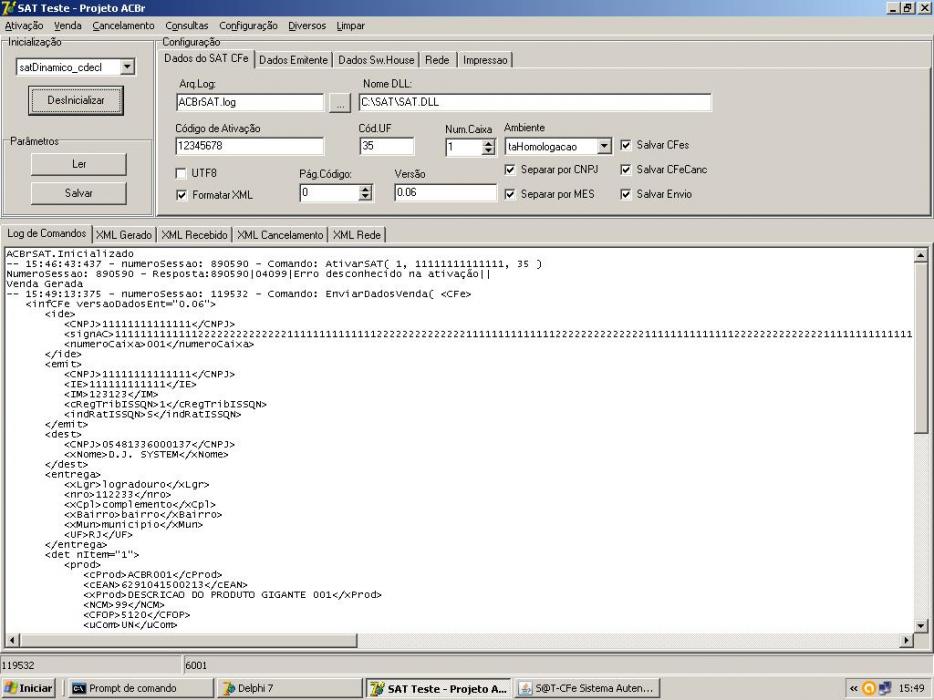Click the Iniciar start button

coord(28,688)
